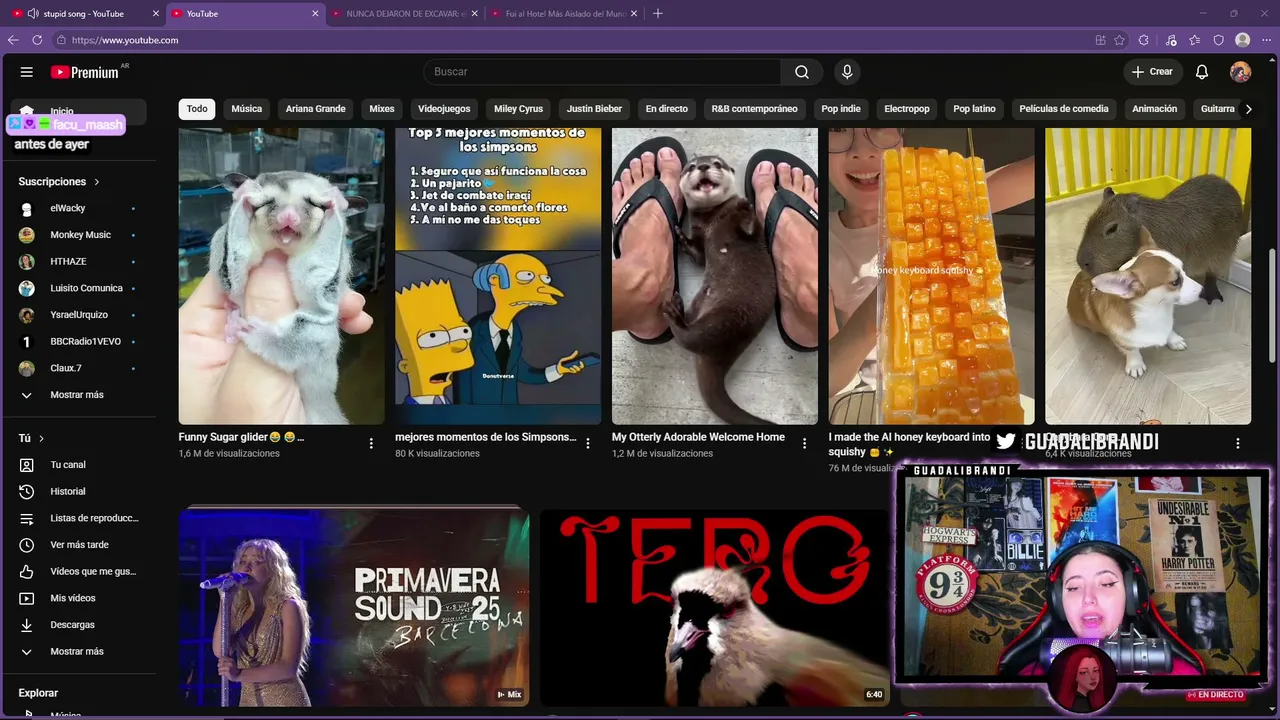Select the Videojuegos chip
The width and height of the screenshot is (1280, 720).
[444, 109]
